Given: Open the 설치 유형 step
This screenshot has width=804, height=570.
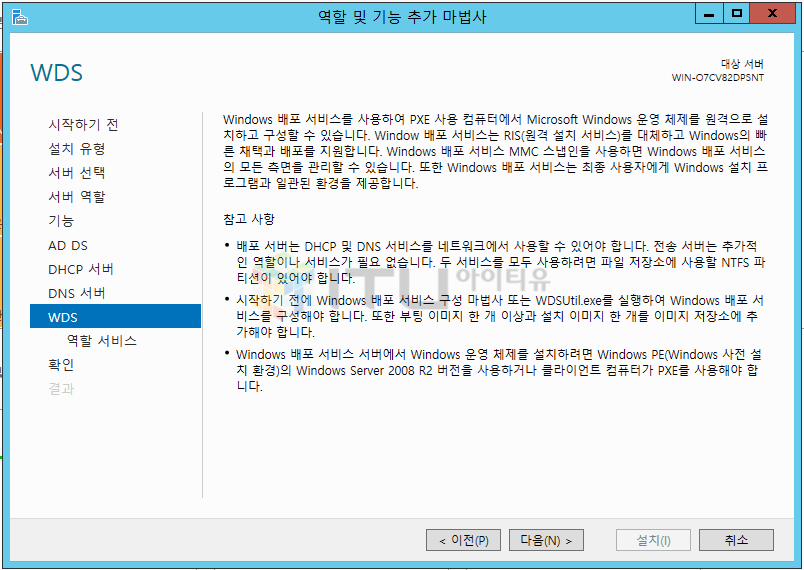Looking at the screenshot, I should click(77, 149).
